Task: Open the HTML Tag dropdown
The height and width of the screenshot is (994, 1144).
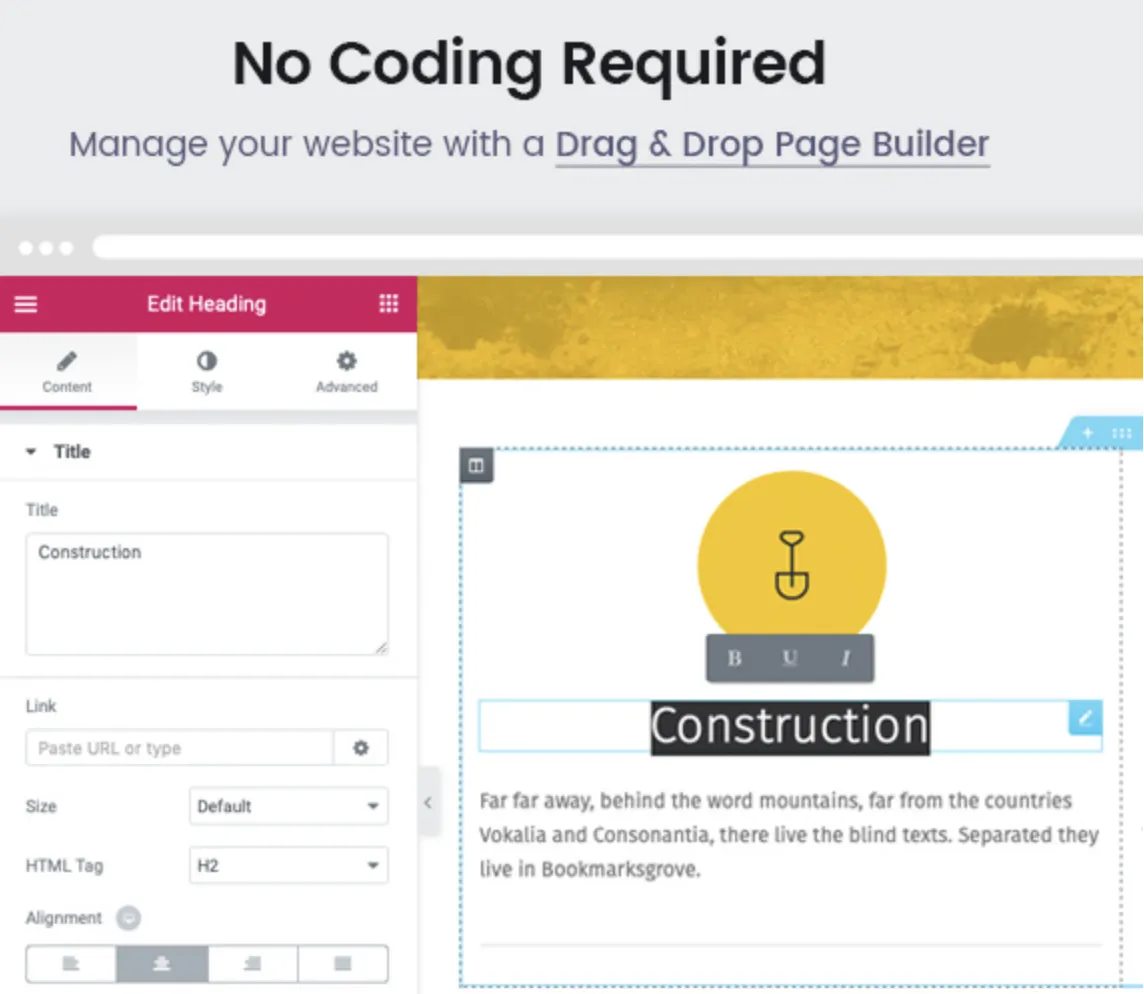Action: pyautogui.click(x=289, y=866)
